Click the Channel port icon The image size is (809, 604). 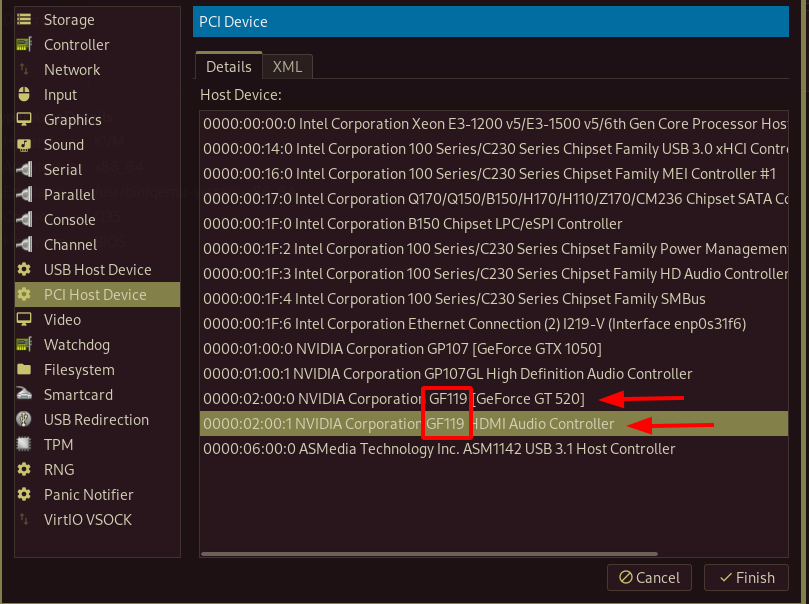(24, 244)
